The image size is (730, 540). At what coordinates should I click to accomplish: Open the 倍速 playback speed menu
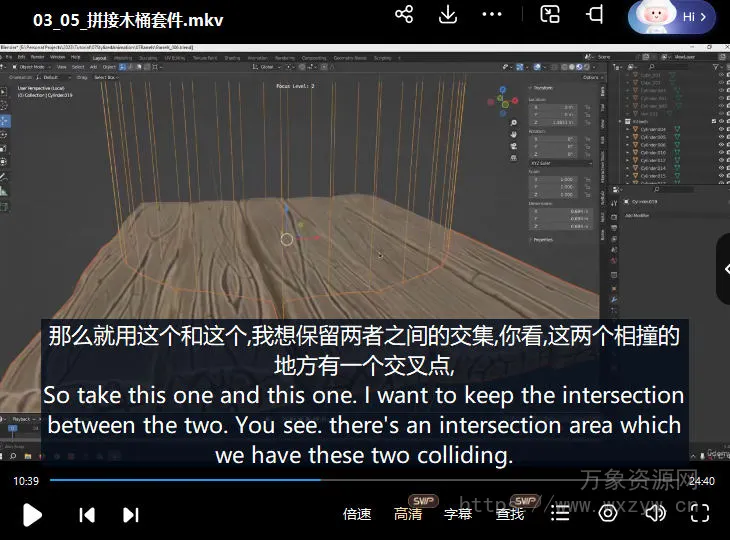(x=357, y=514)
